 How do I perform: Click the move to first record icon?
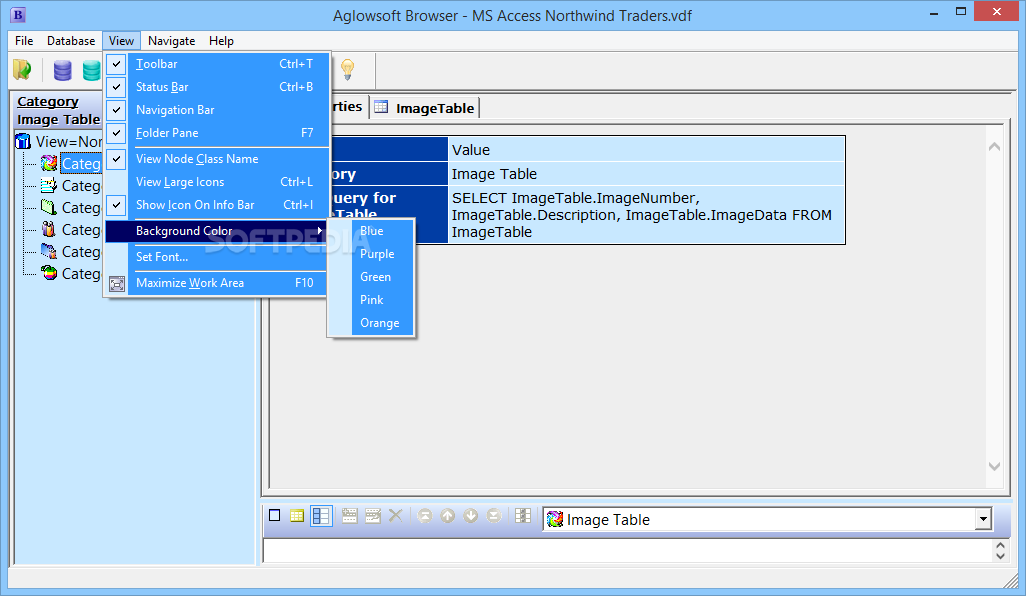(x=425, y=516)
